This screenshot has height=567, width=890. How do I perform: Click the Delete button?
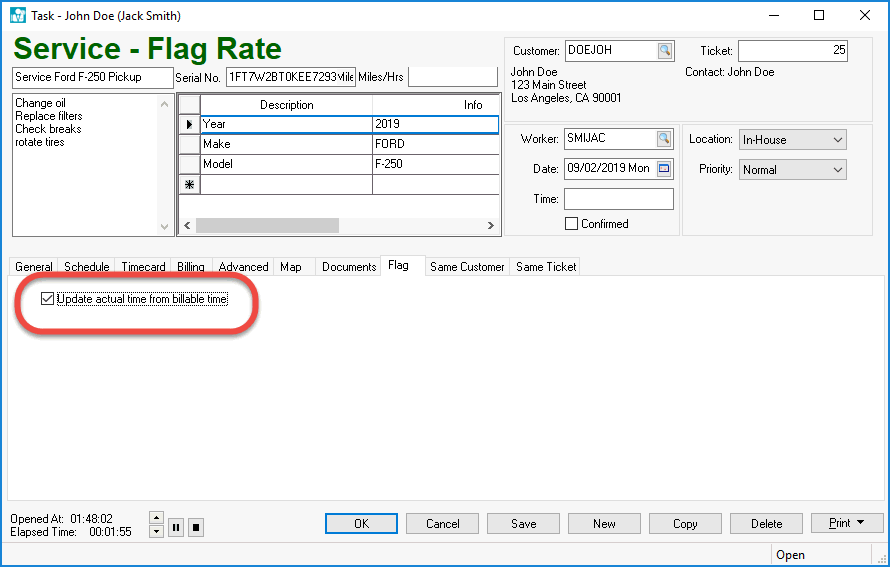click(766, 523)
